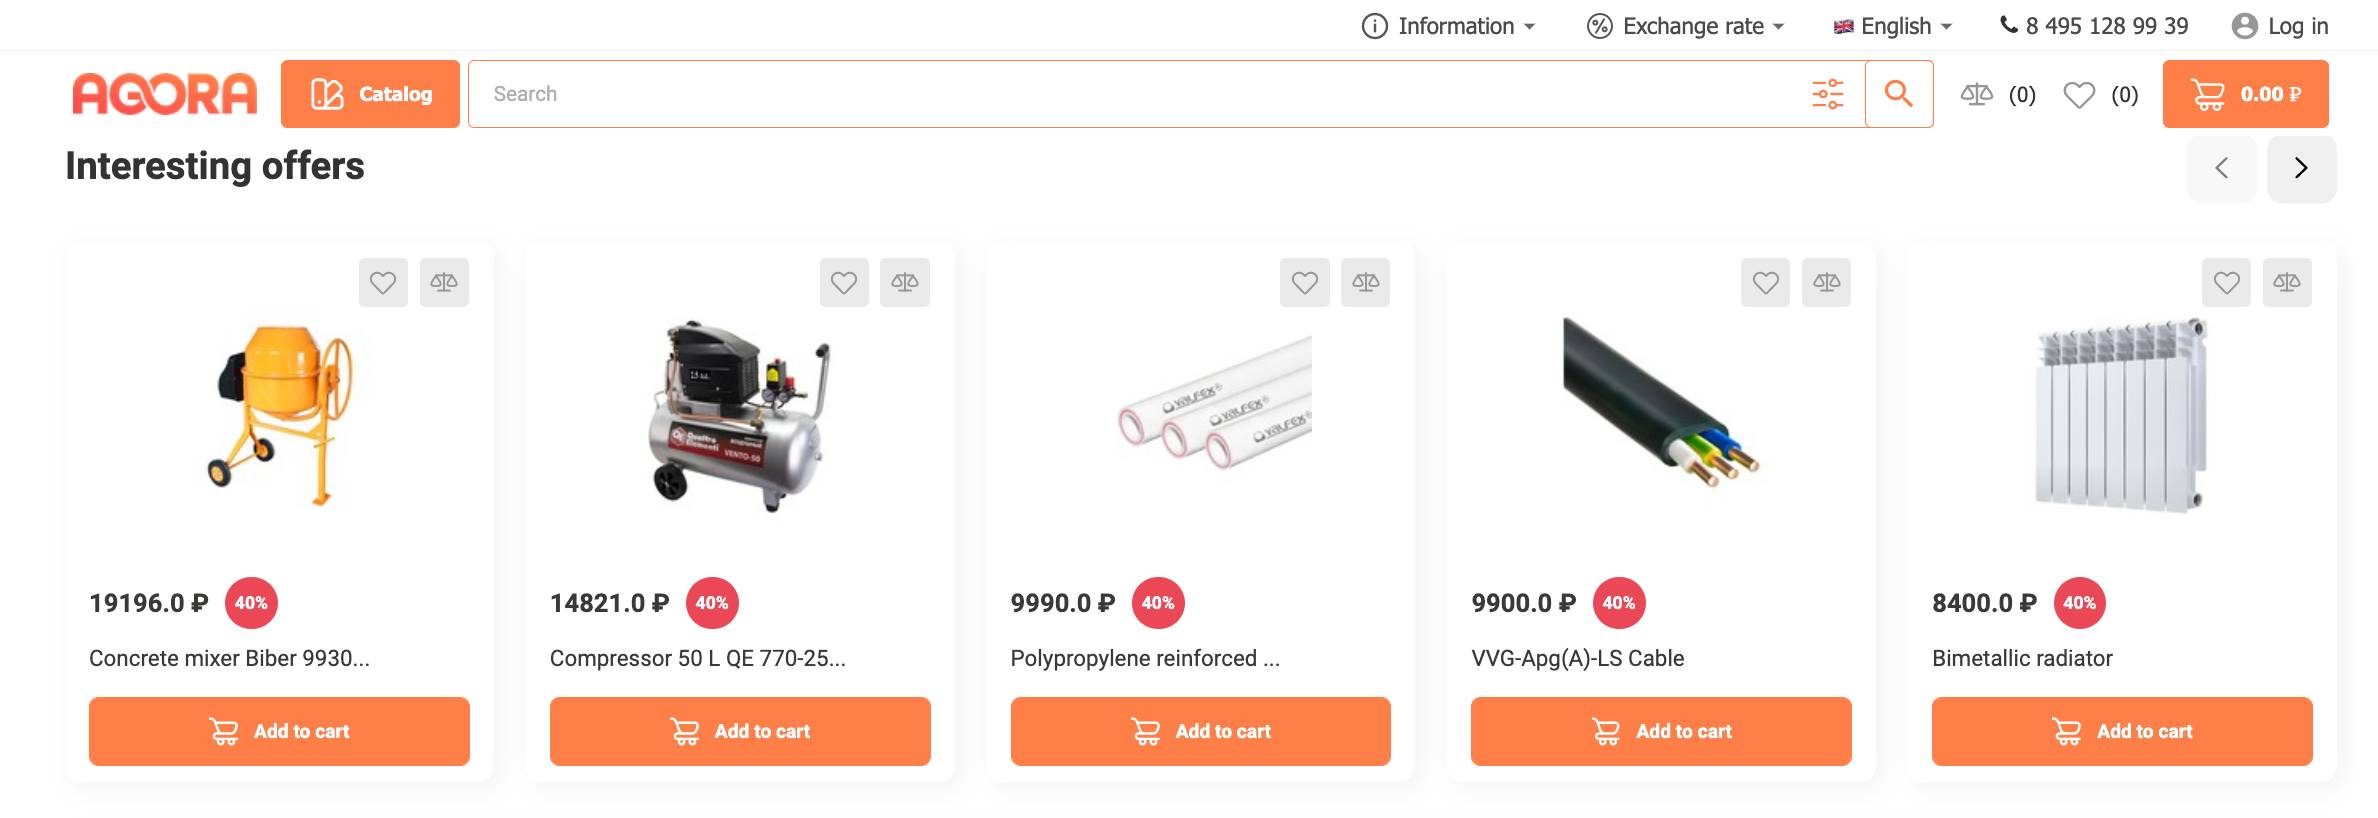The height and width of the screenshot is (818, 2378).
Task: Click the AGORA logo
Action: (x=165, y=94)
